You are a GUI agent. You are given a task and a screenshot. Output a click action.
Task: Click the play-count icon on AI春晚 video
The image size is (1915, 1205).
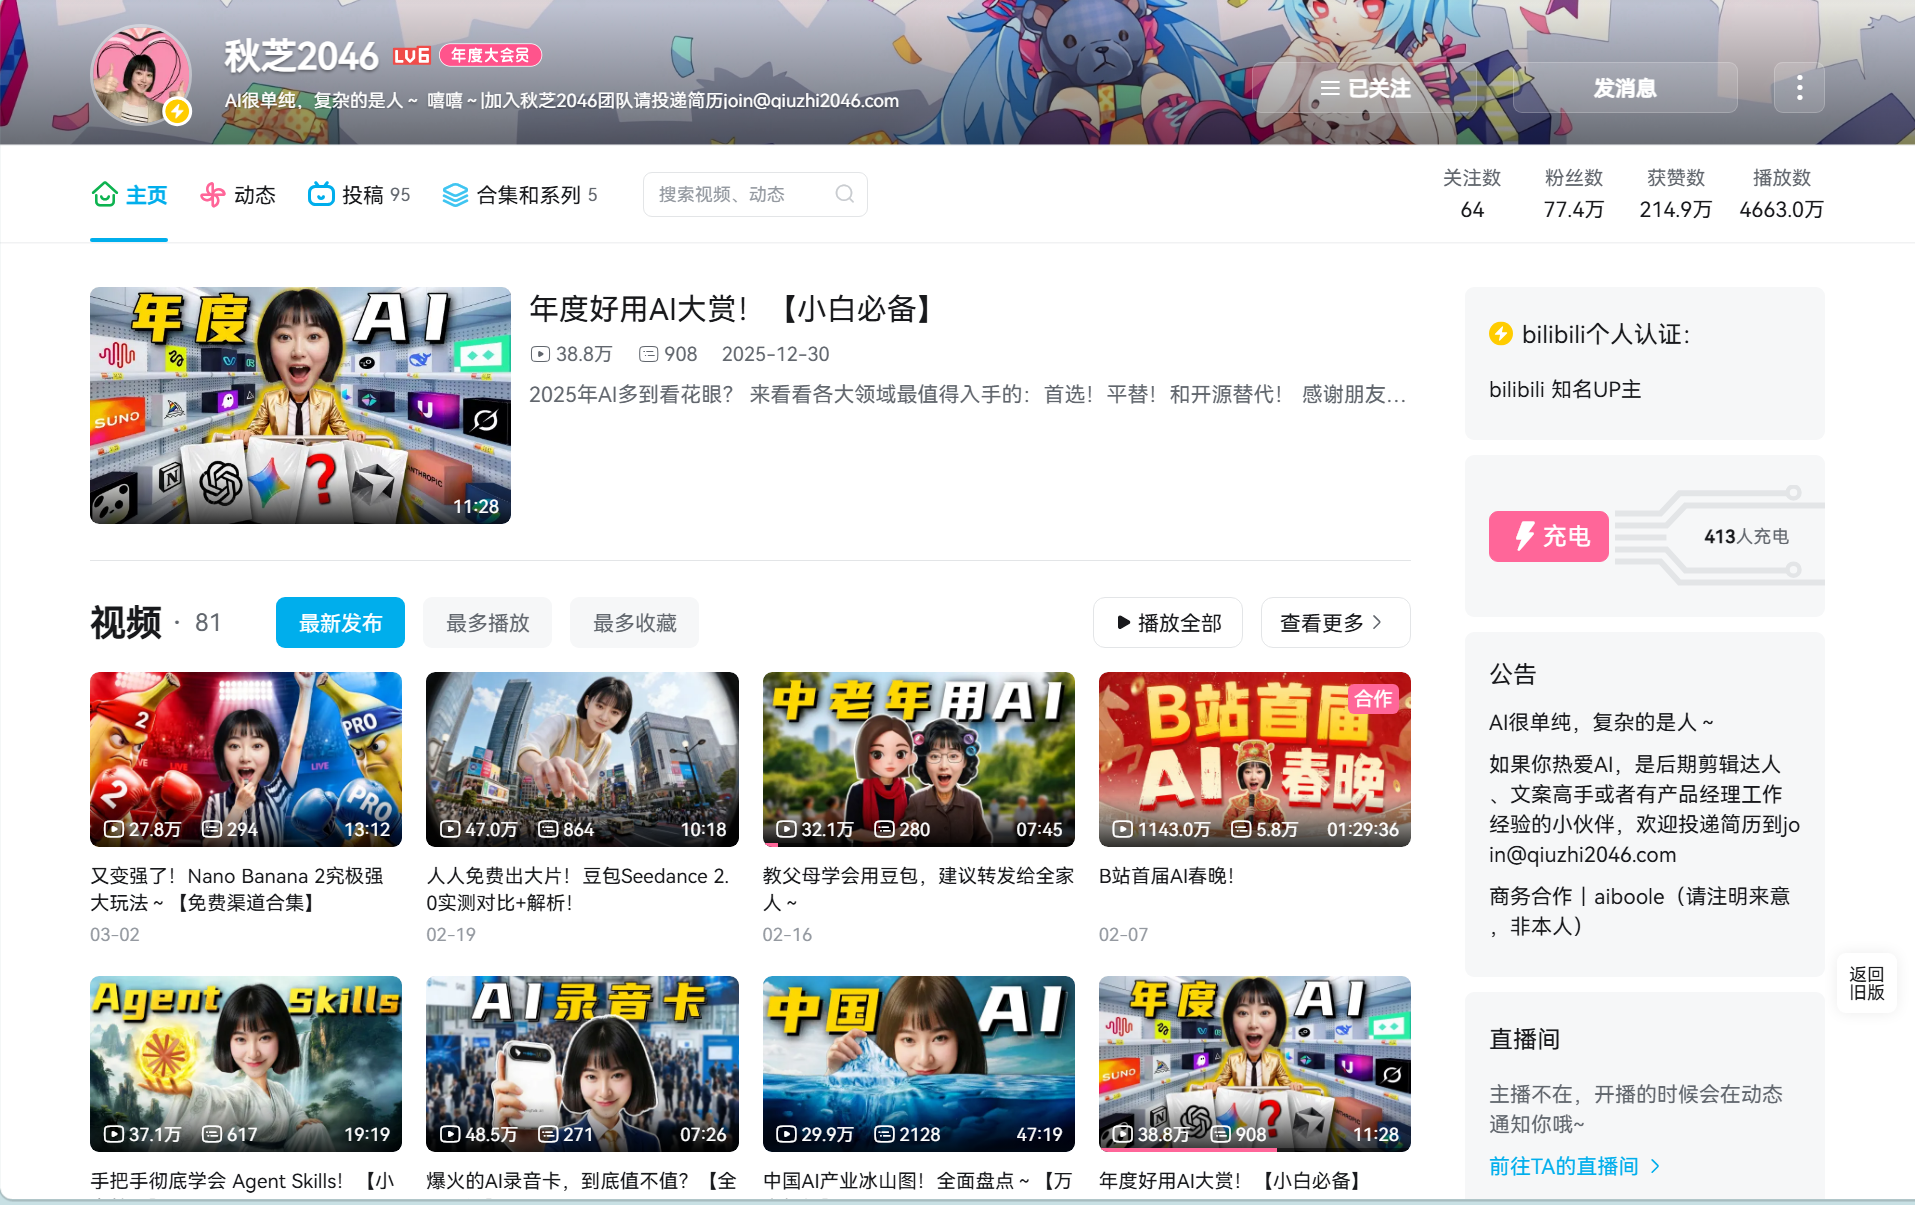[x=1123, y=829]
